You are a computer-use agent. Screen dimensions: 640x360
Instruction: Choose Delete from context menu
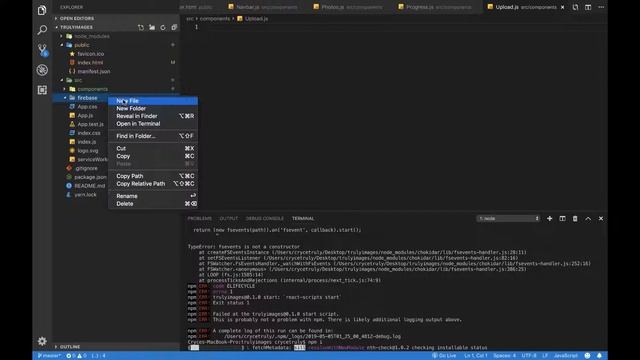point(153,204)
